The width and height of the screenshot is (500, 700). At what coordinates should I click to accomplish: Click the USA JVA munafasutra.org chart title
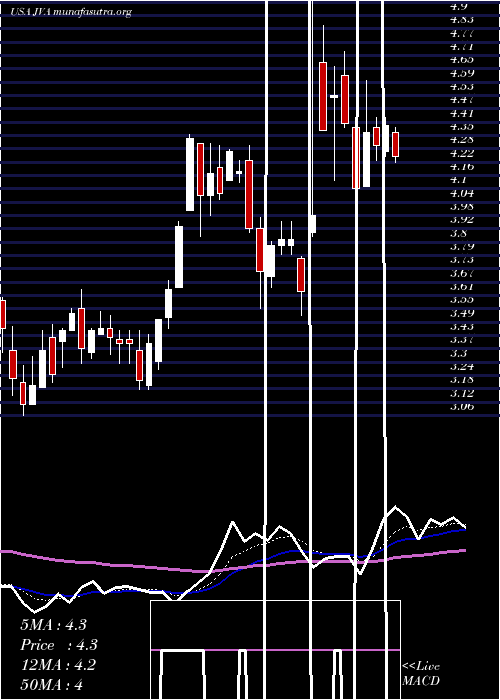[x=71, y=12]
